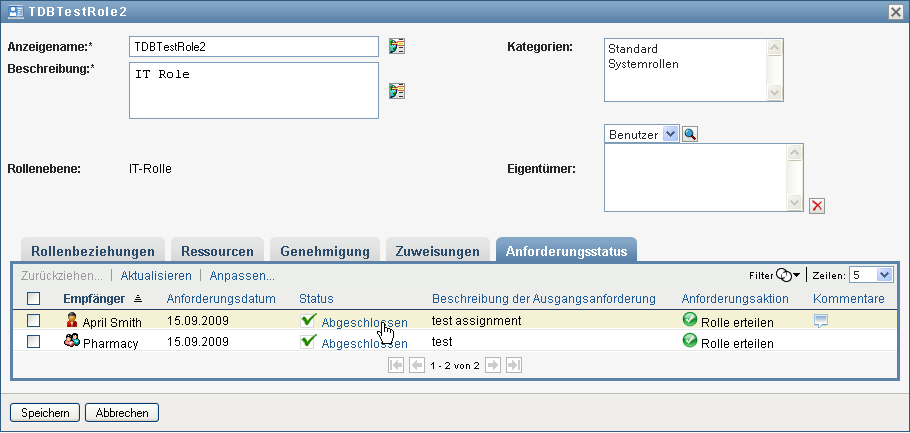Check the April Smith row checkbox
910x433 pixels.
point(34,321)
